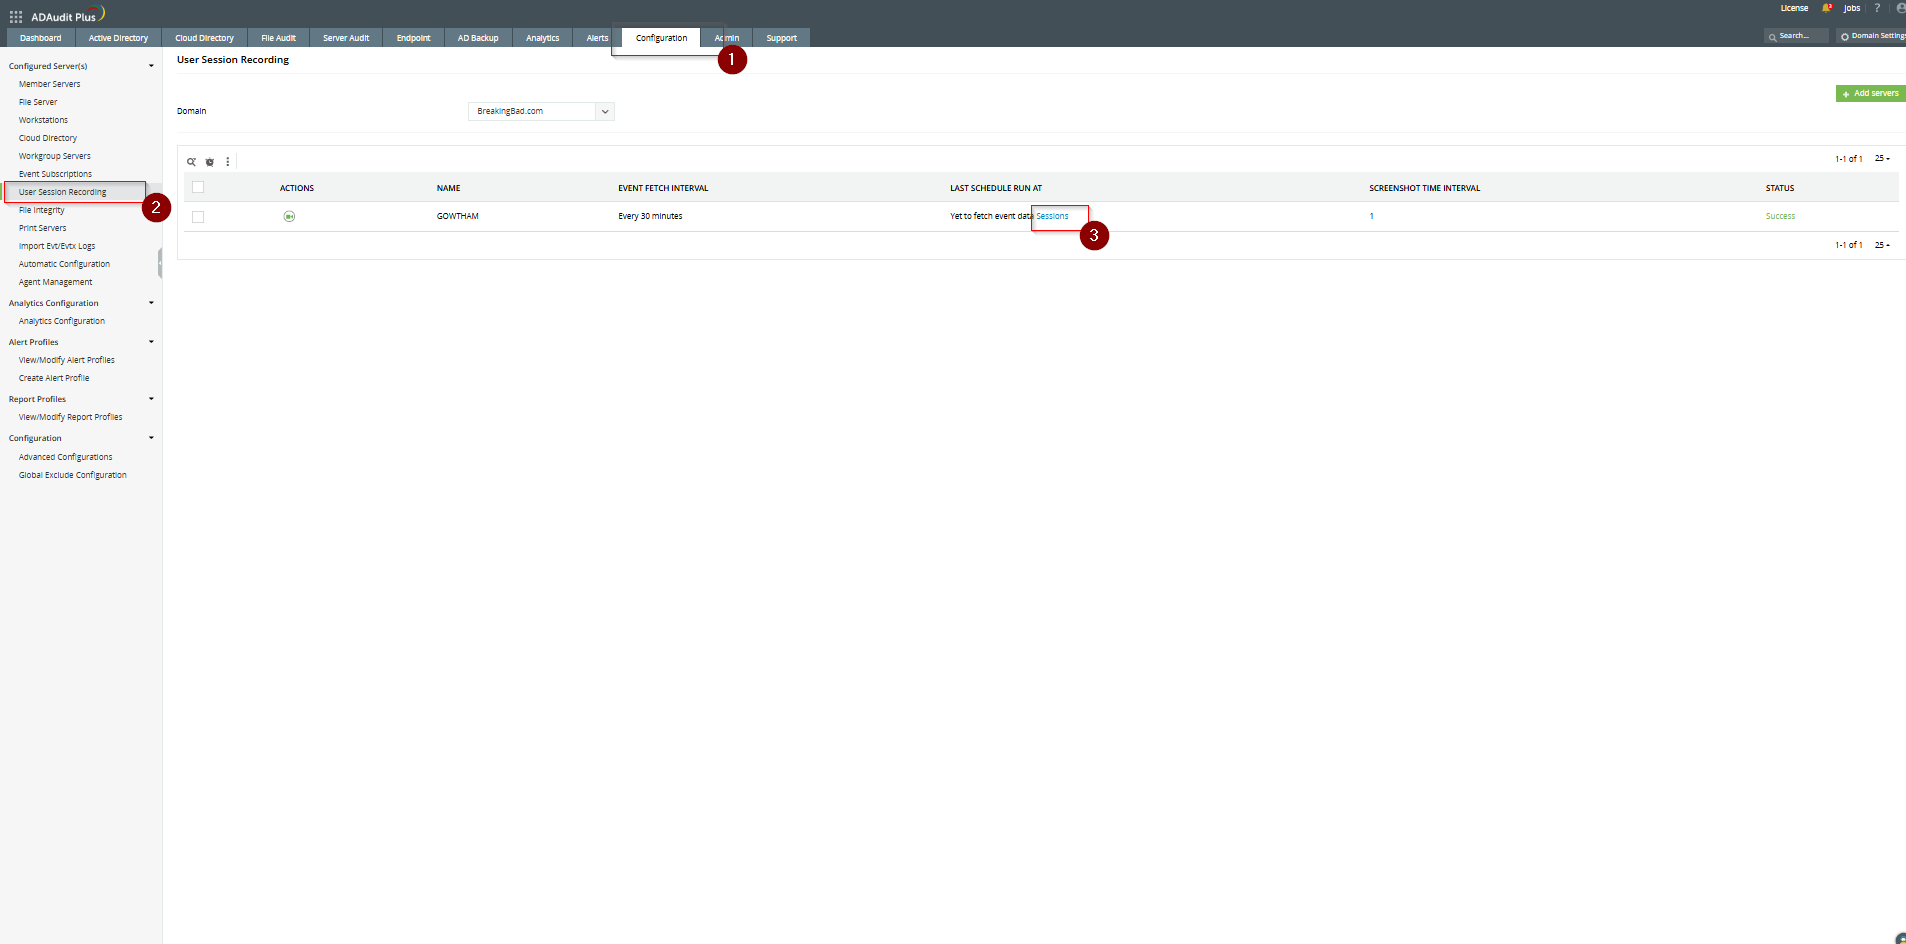
Task: Open Member Servers in sidebar
Action: point(50,84)
